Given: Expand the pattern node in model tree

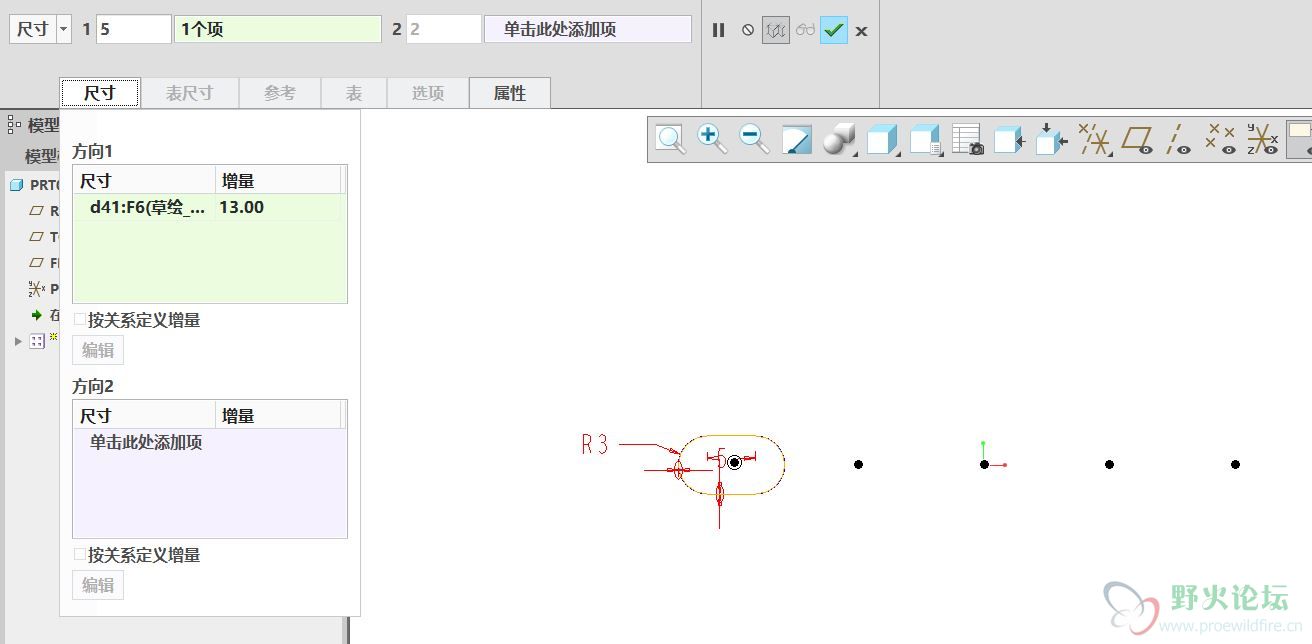Looking at the screenshot, I should pyautogui.click(x=18, y=341).
